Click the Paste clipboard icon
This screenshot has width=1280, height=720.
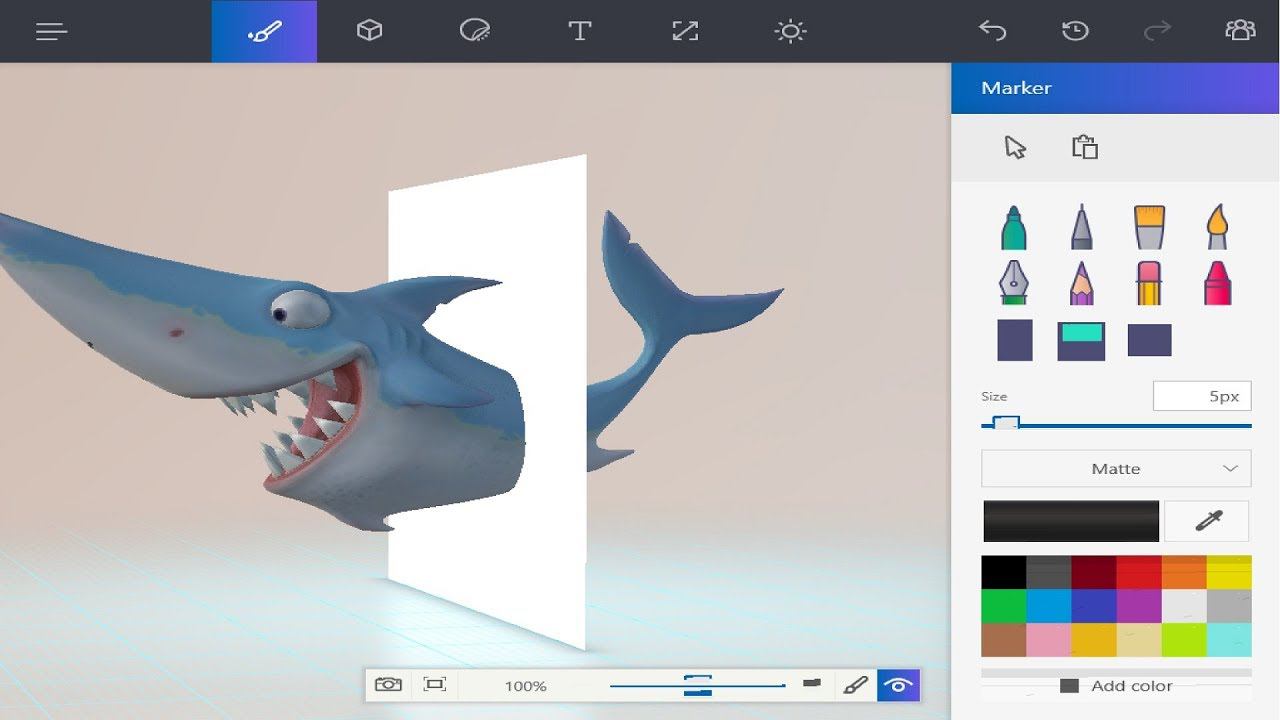point(1085,147)
